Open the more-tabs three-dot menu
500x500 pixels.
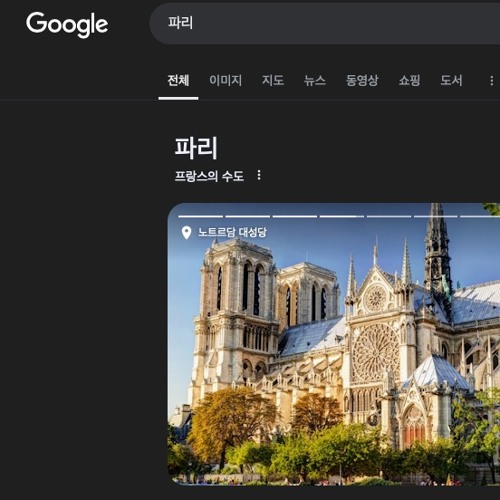492,80
